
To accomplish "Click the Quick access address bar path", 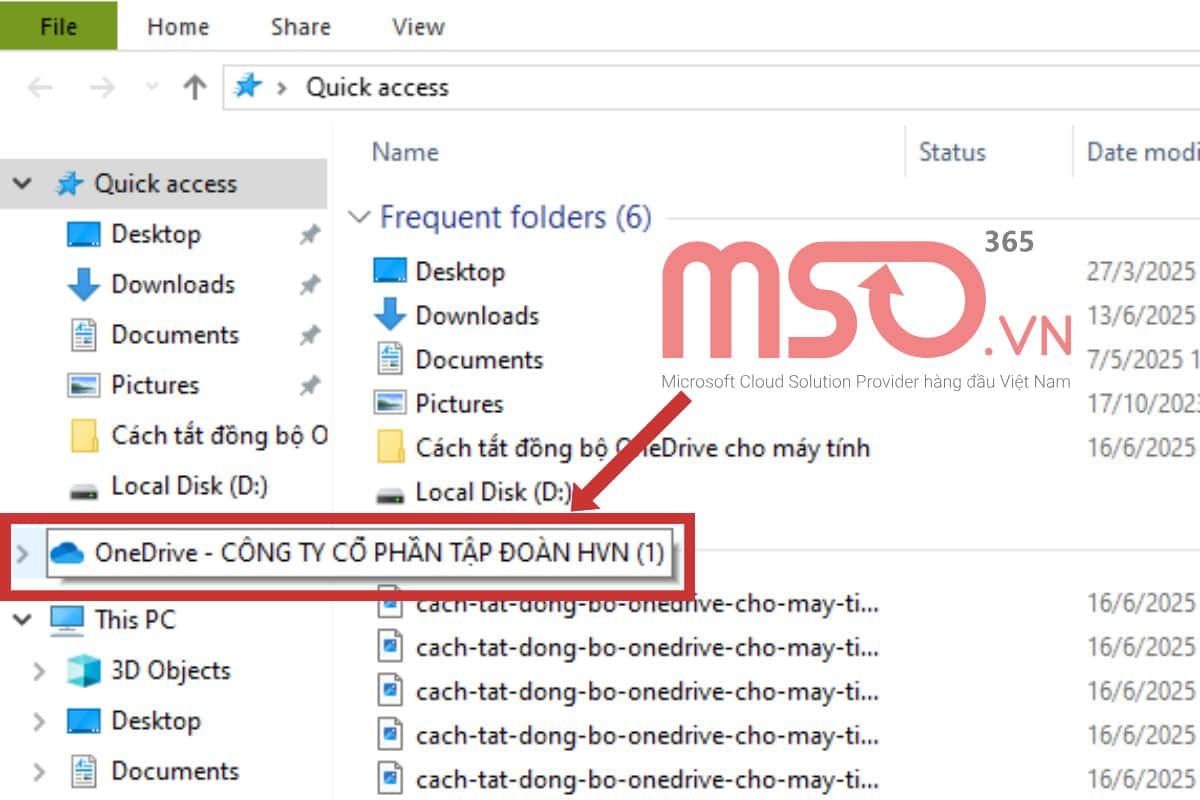I will [377, 87].
